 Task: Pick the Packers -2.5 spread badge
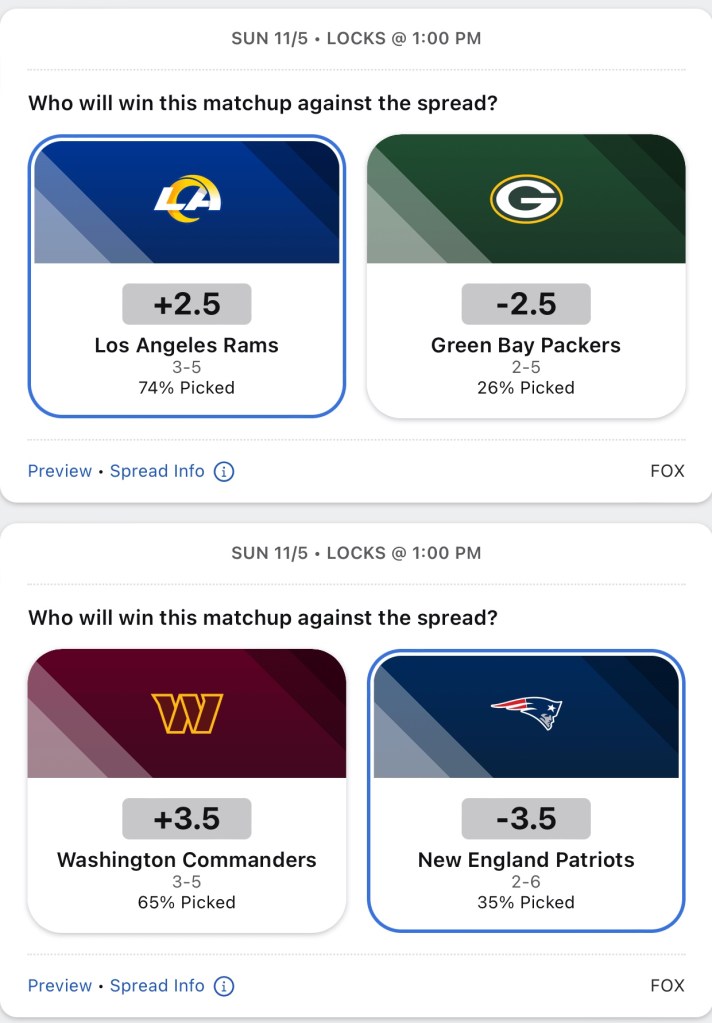pyautogui.click(x=526, y=304)
